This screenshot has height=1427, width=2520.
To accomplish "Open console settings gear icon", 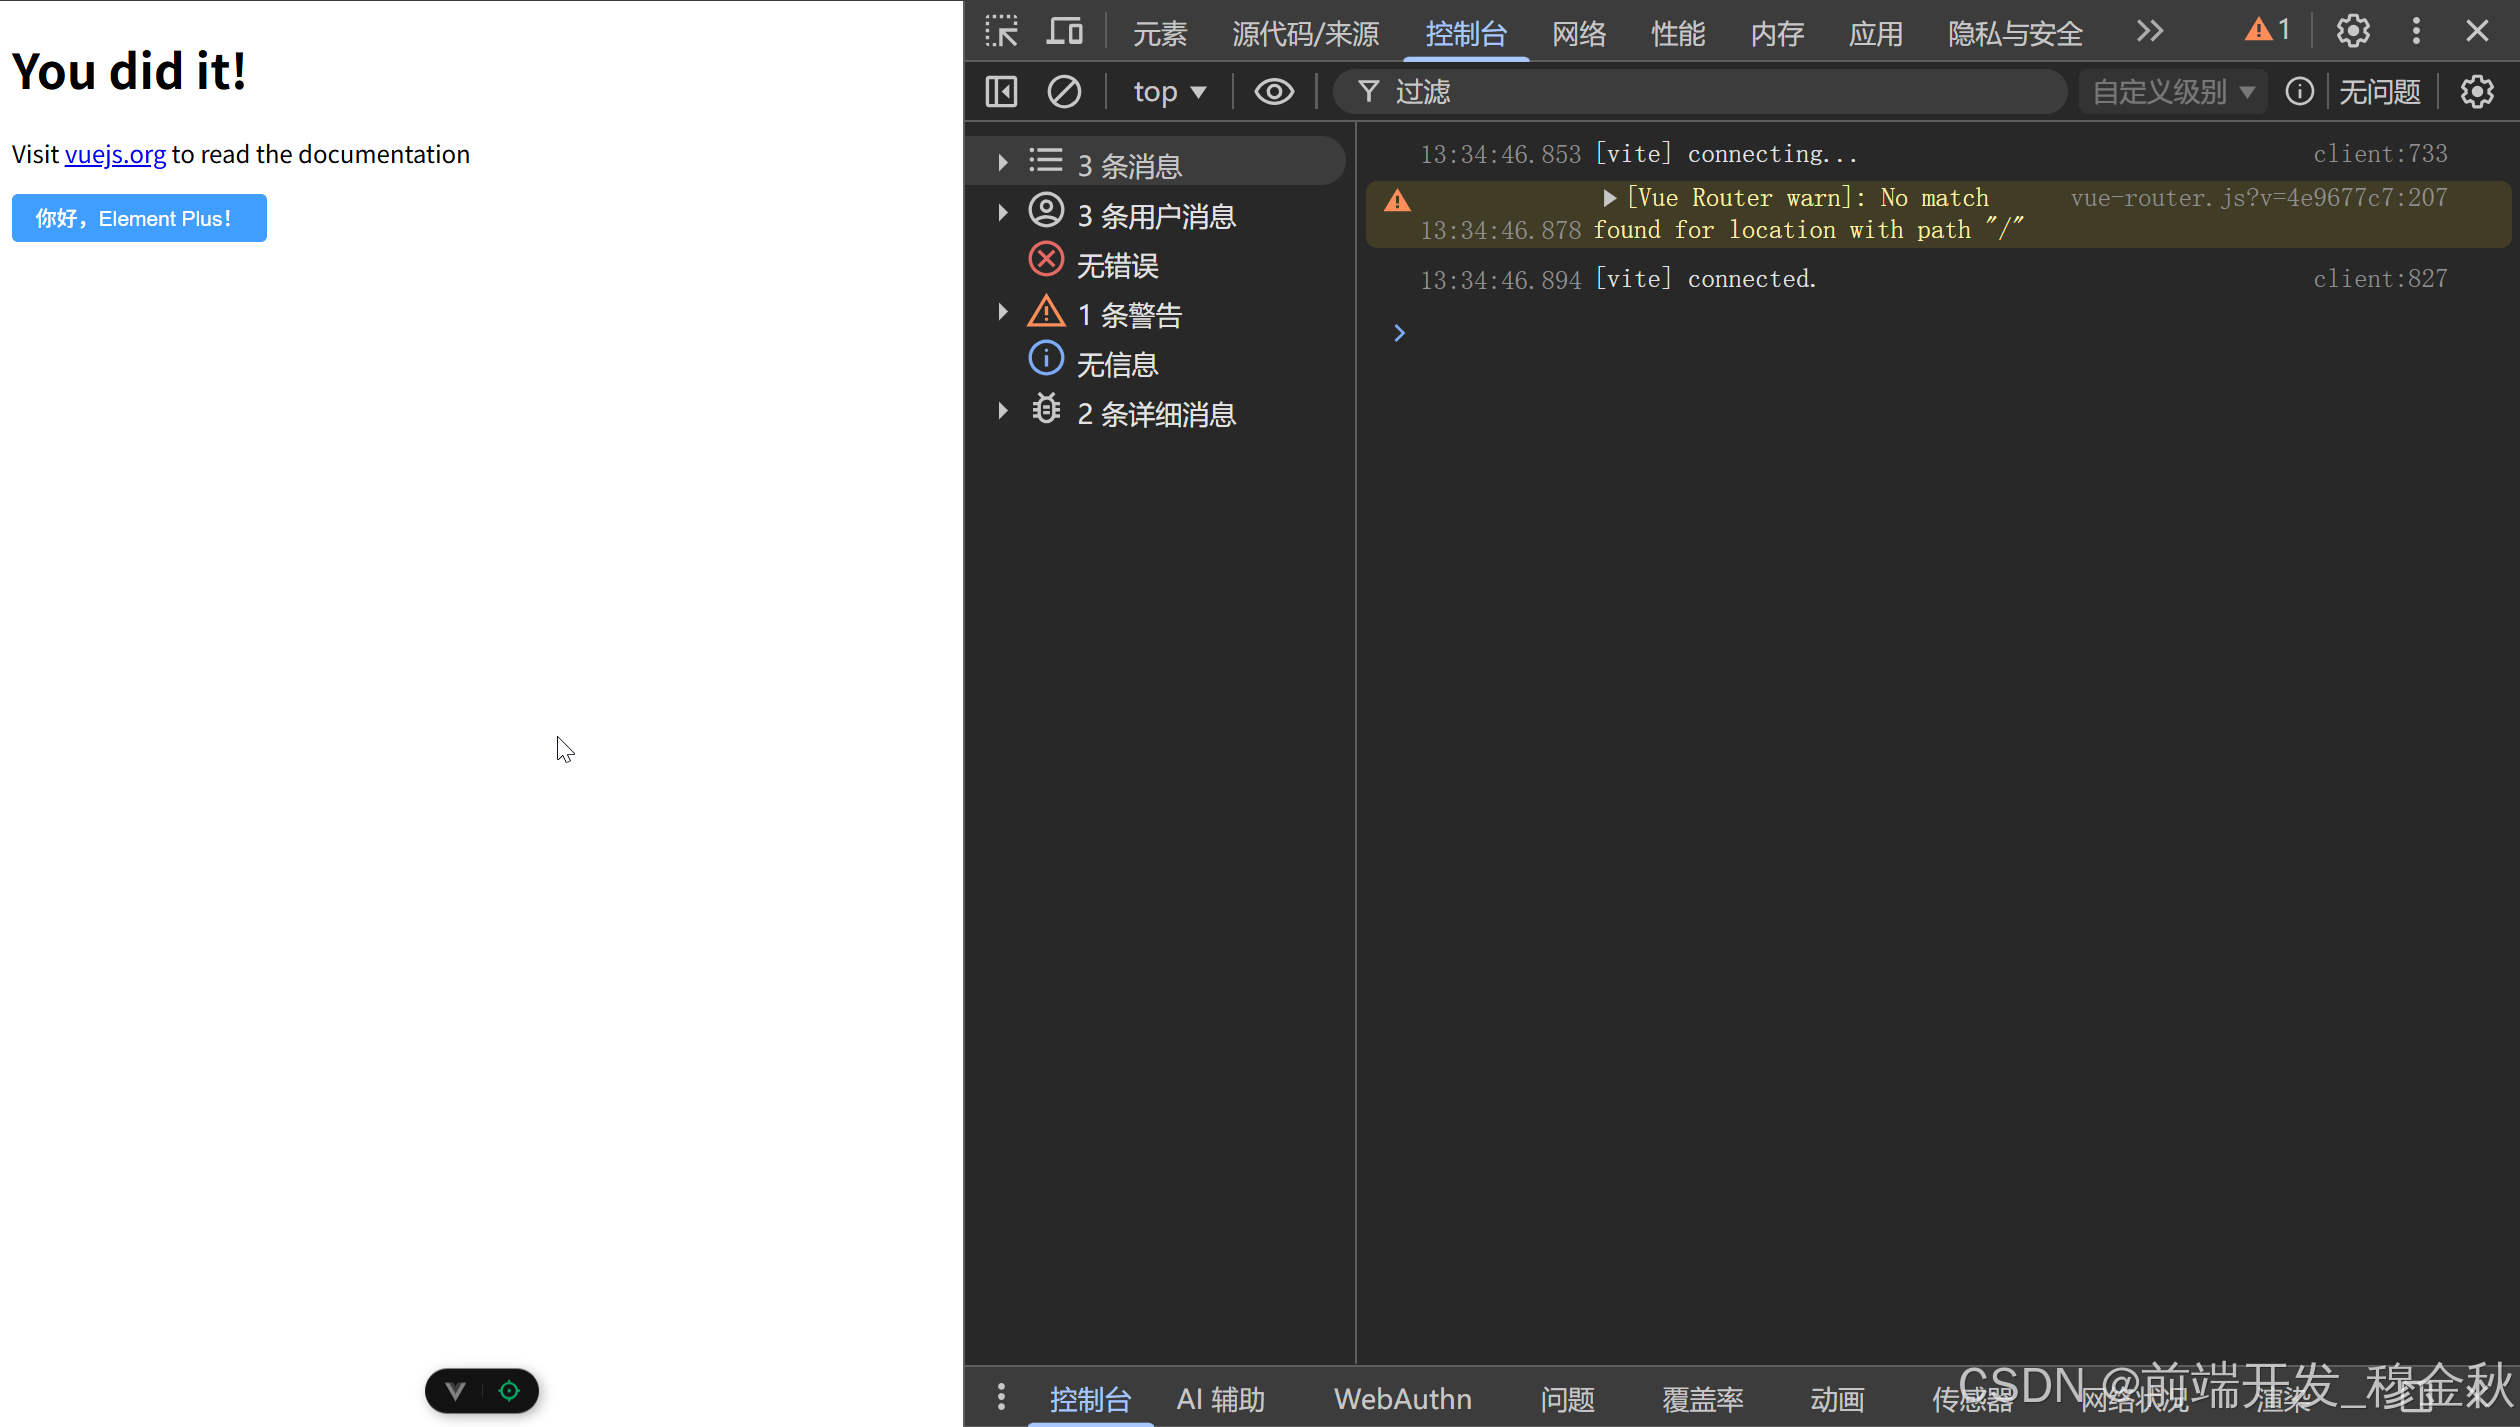I will 2476,92.
